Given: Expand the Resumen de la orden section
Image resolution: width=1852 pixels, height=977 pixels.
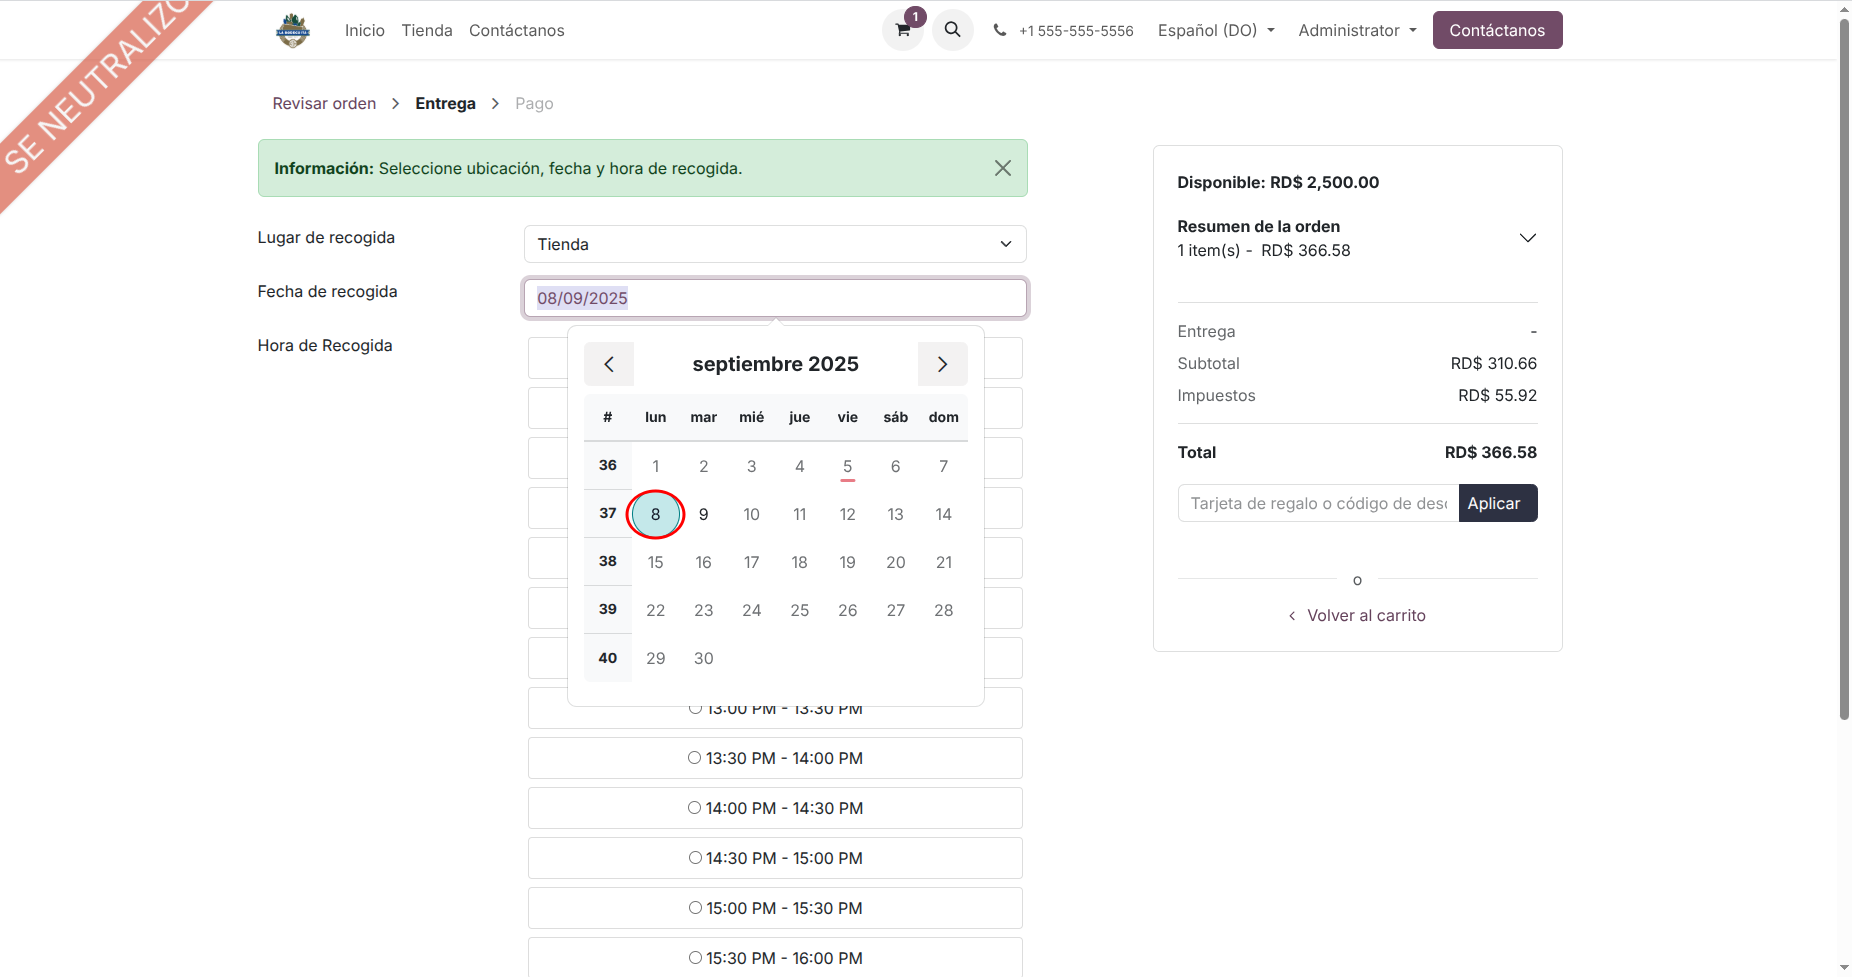Looking at the screenshot, I should pyautogui.click(x=1527, y=238).
